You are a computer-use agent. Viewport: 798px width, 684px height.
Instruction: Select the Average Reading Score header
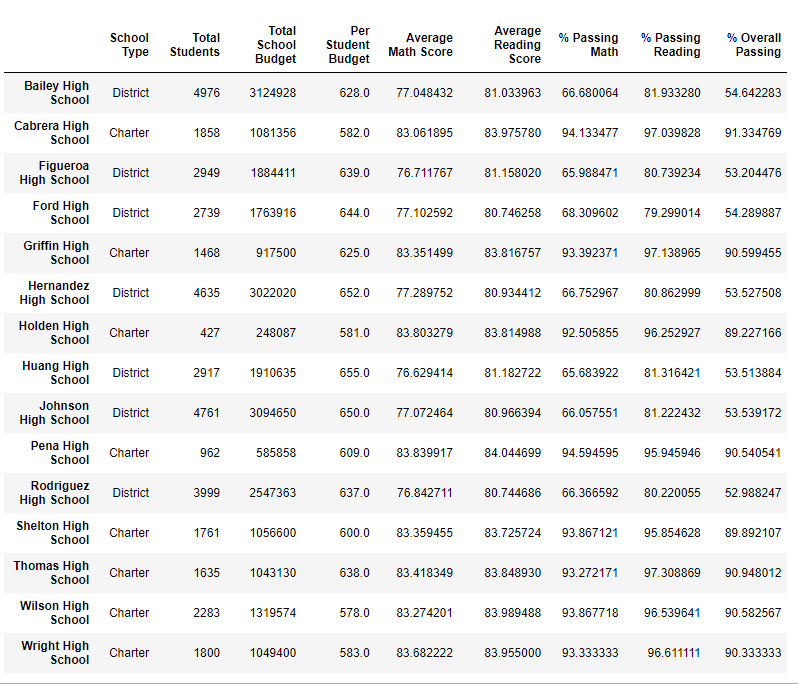[517, 45]
